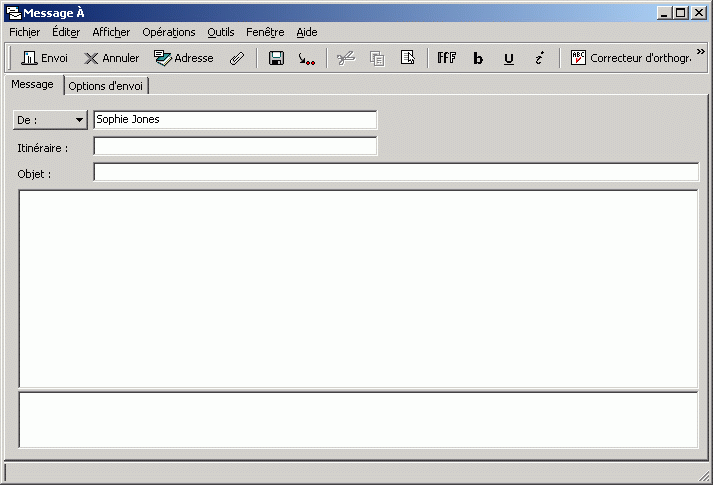Toggle bold formatting with the b icon
This screenshot has height=485, width=713.
[478, 58]
